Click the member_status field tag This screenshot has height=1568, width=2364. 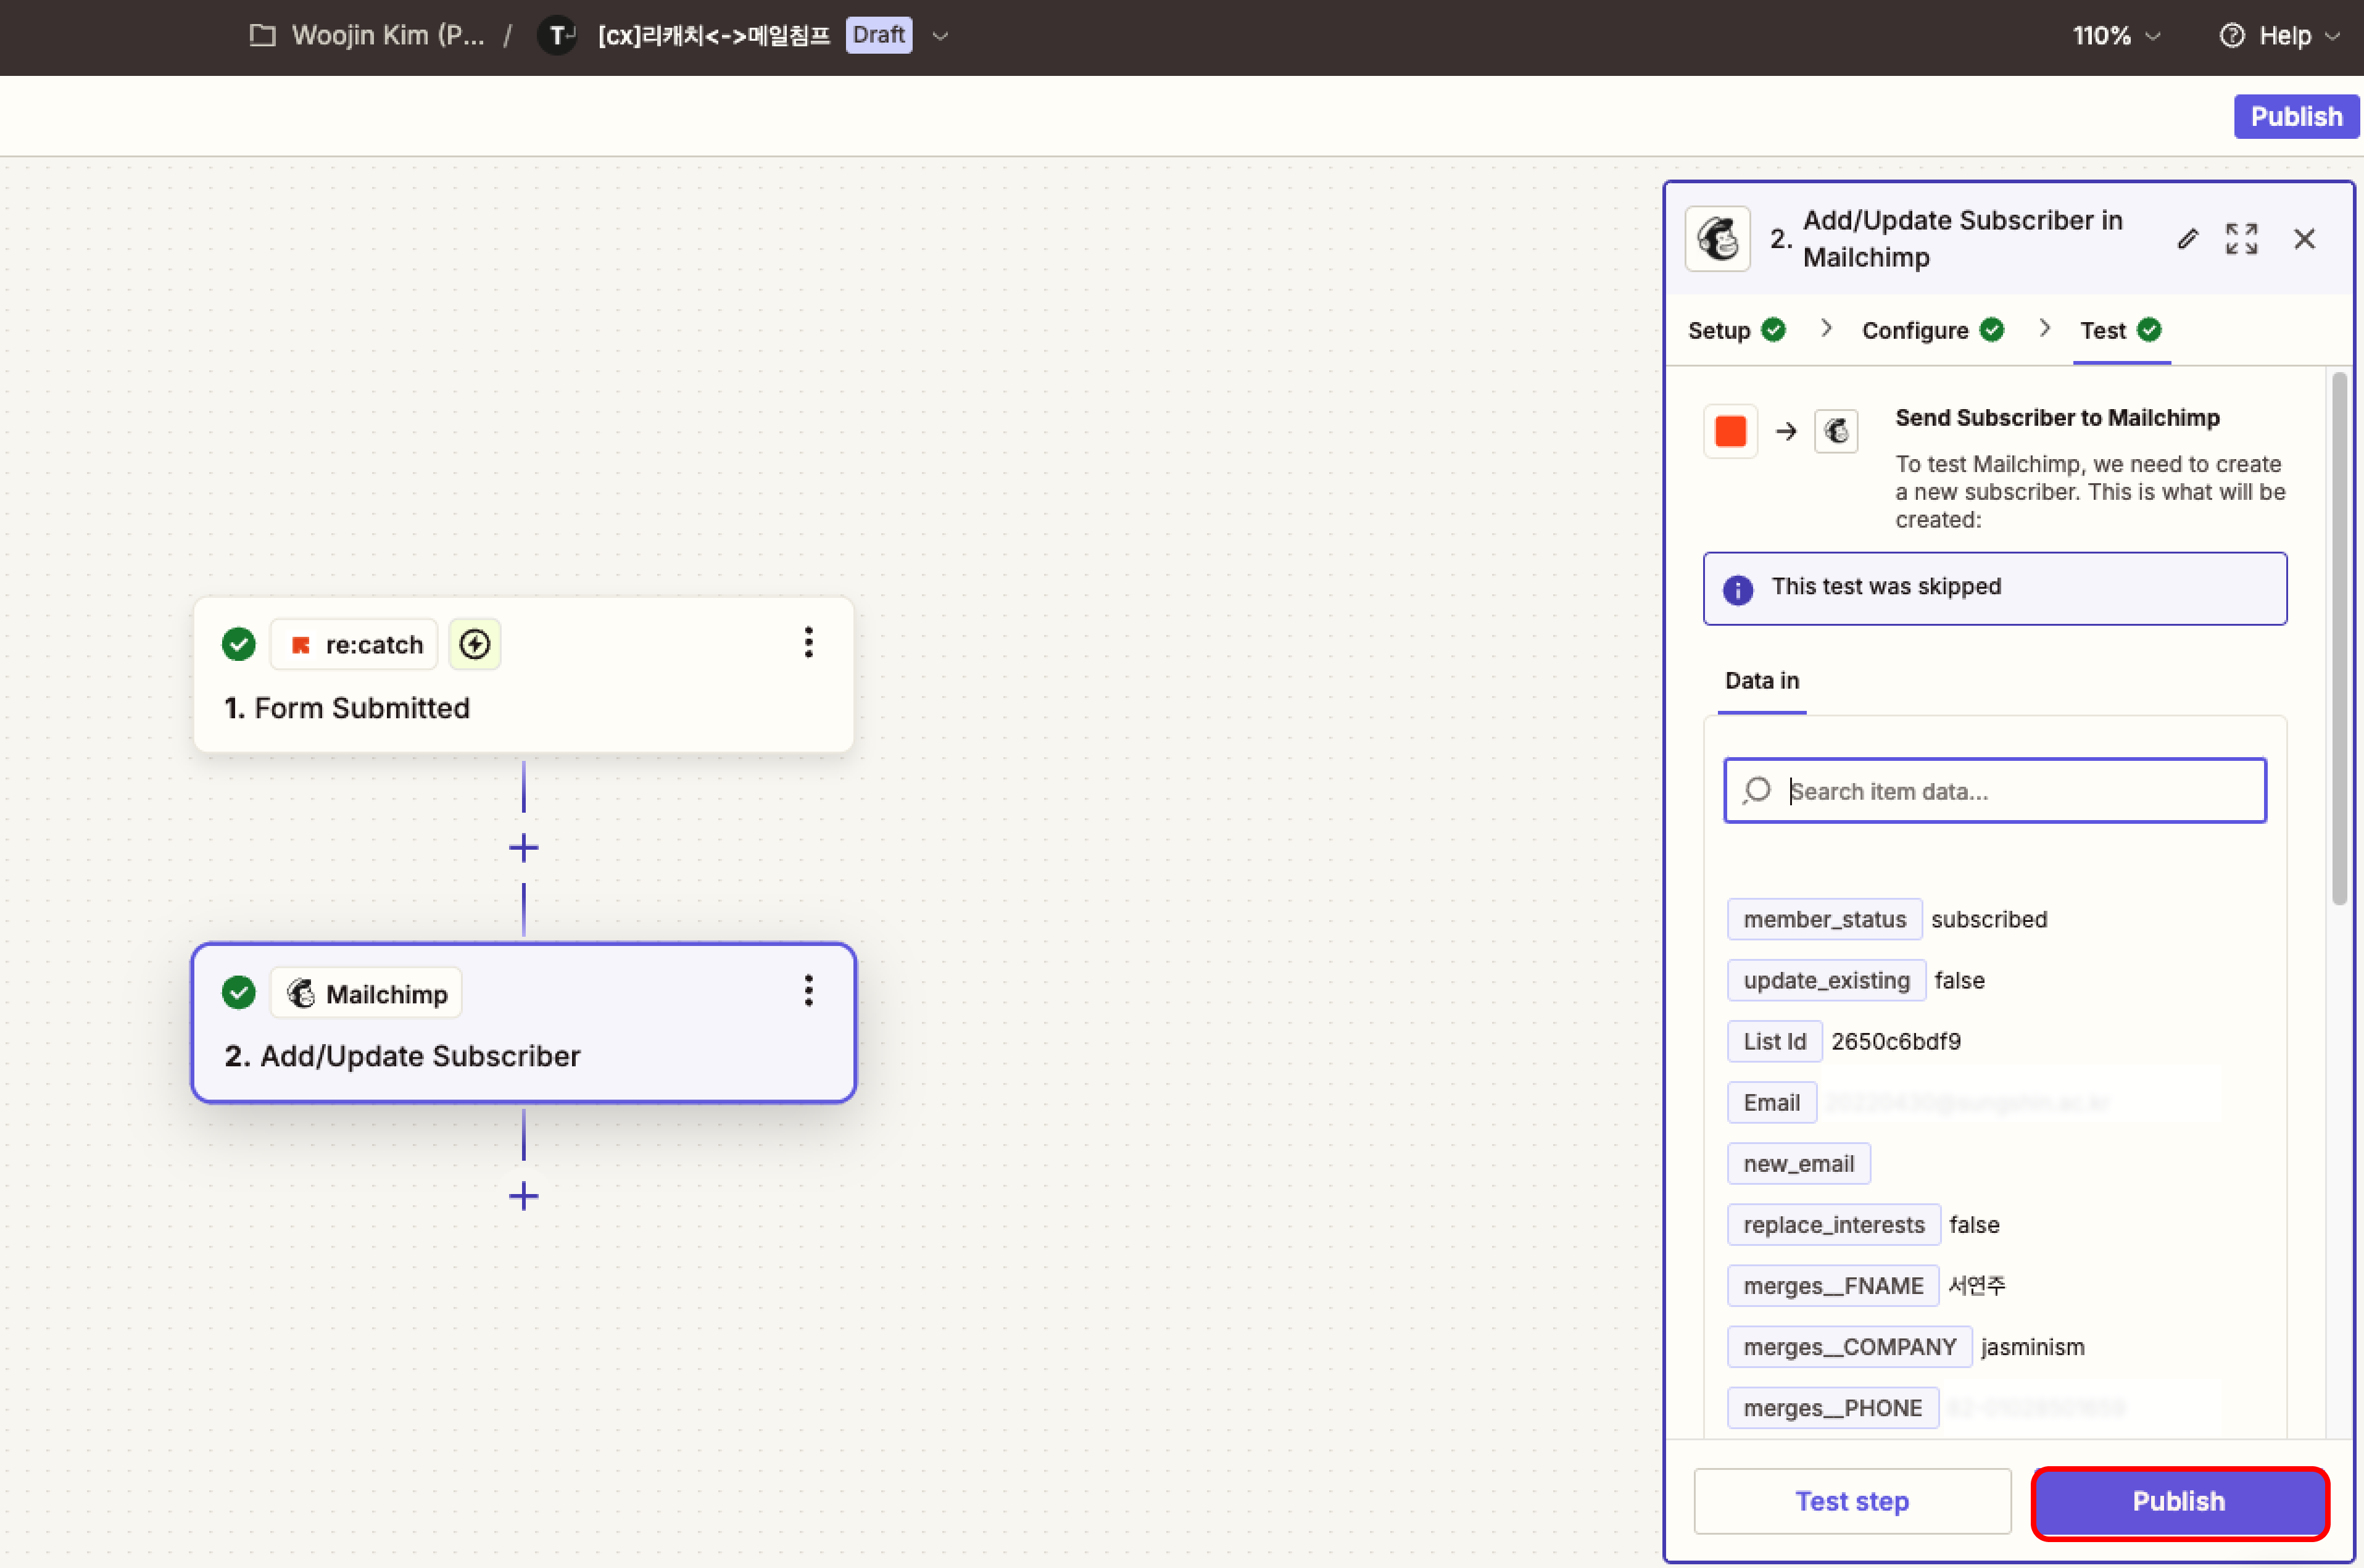click(x=1824, y=919)
